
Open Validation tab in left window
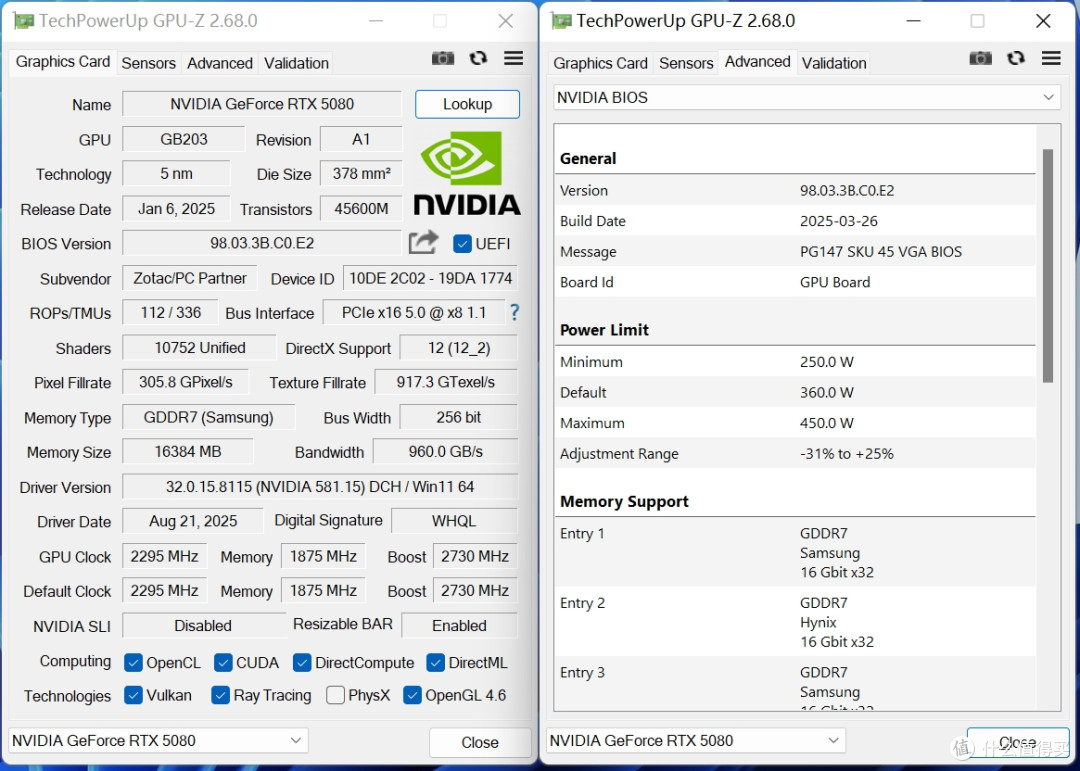click(x=296, y=63)
